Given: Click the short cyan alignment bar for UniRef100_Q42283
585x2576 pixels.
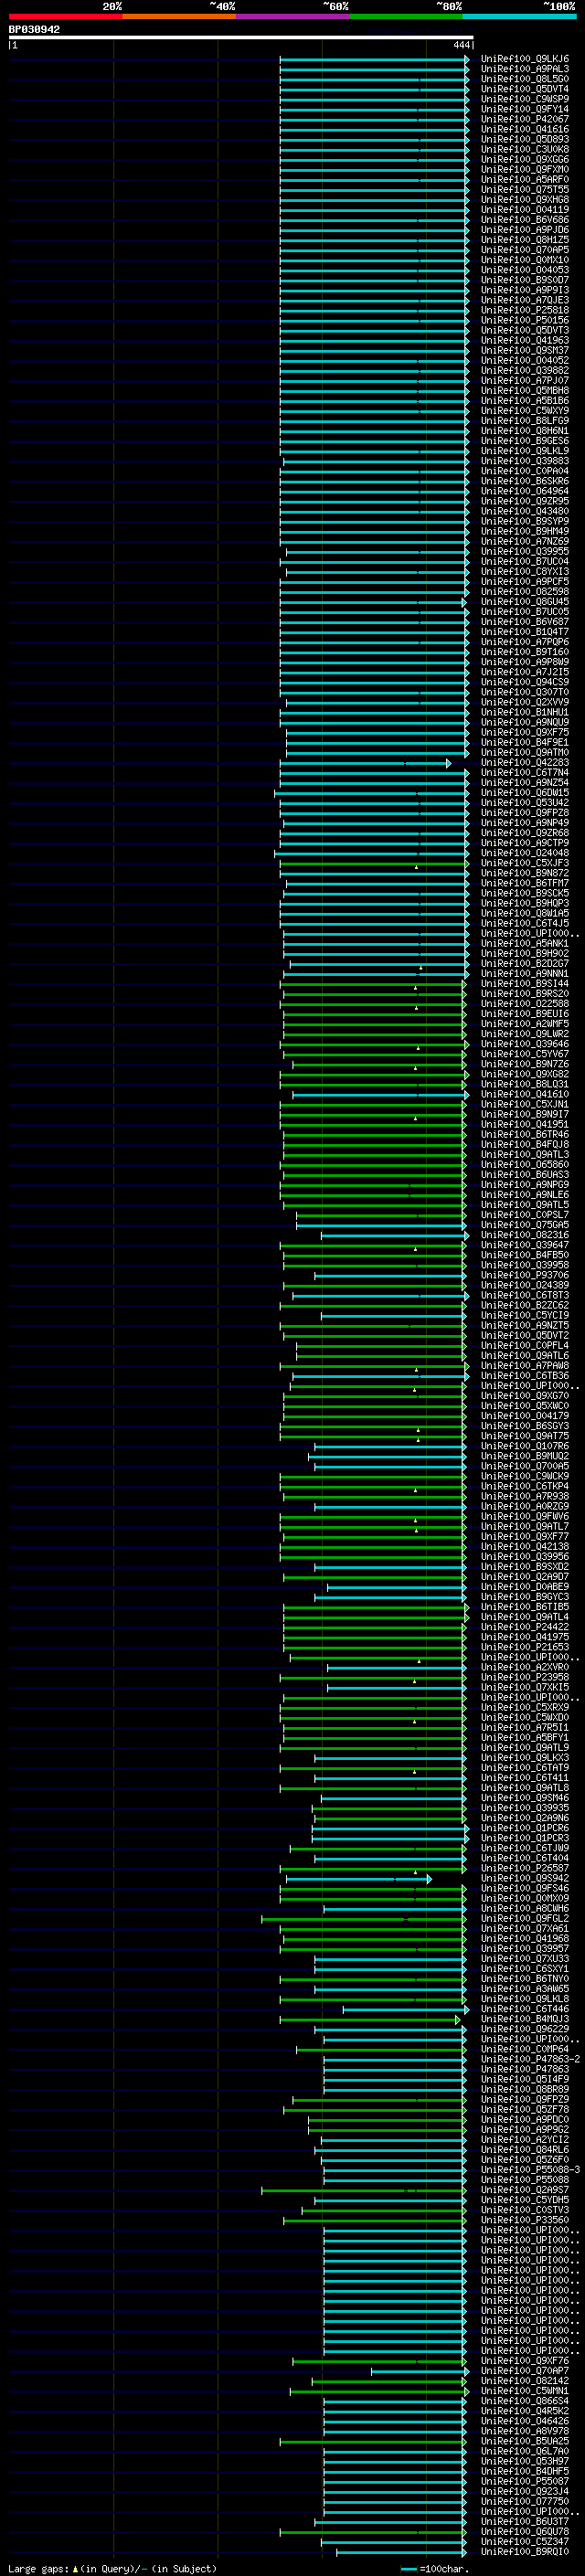Looking at the screenshot, I should click(364, 763).
